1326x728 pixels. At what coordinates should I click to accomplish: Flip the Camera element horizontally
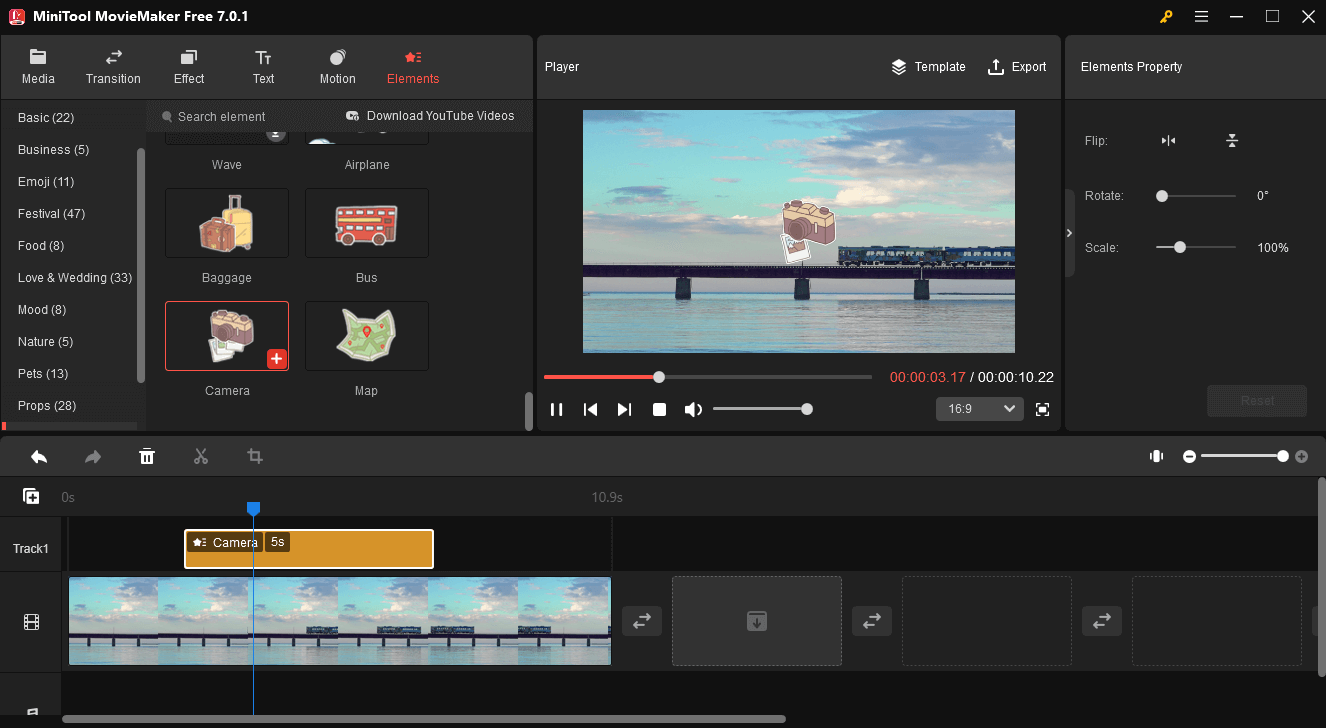(x=1168, y=141)
